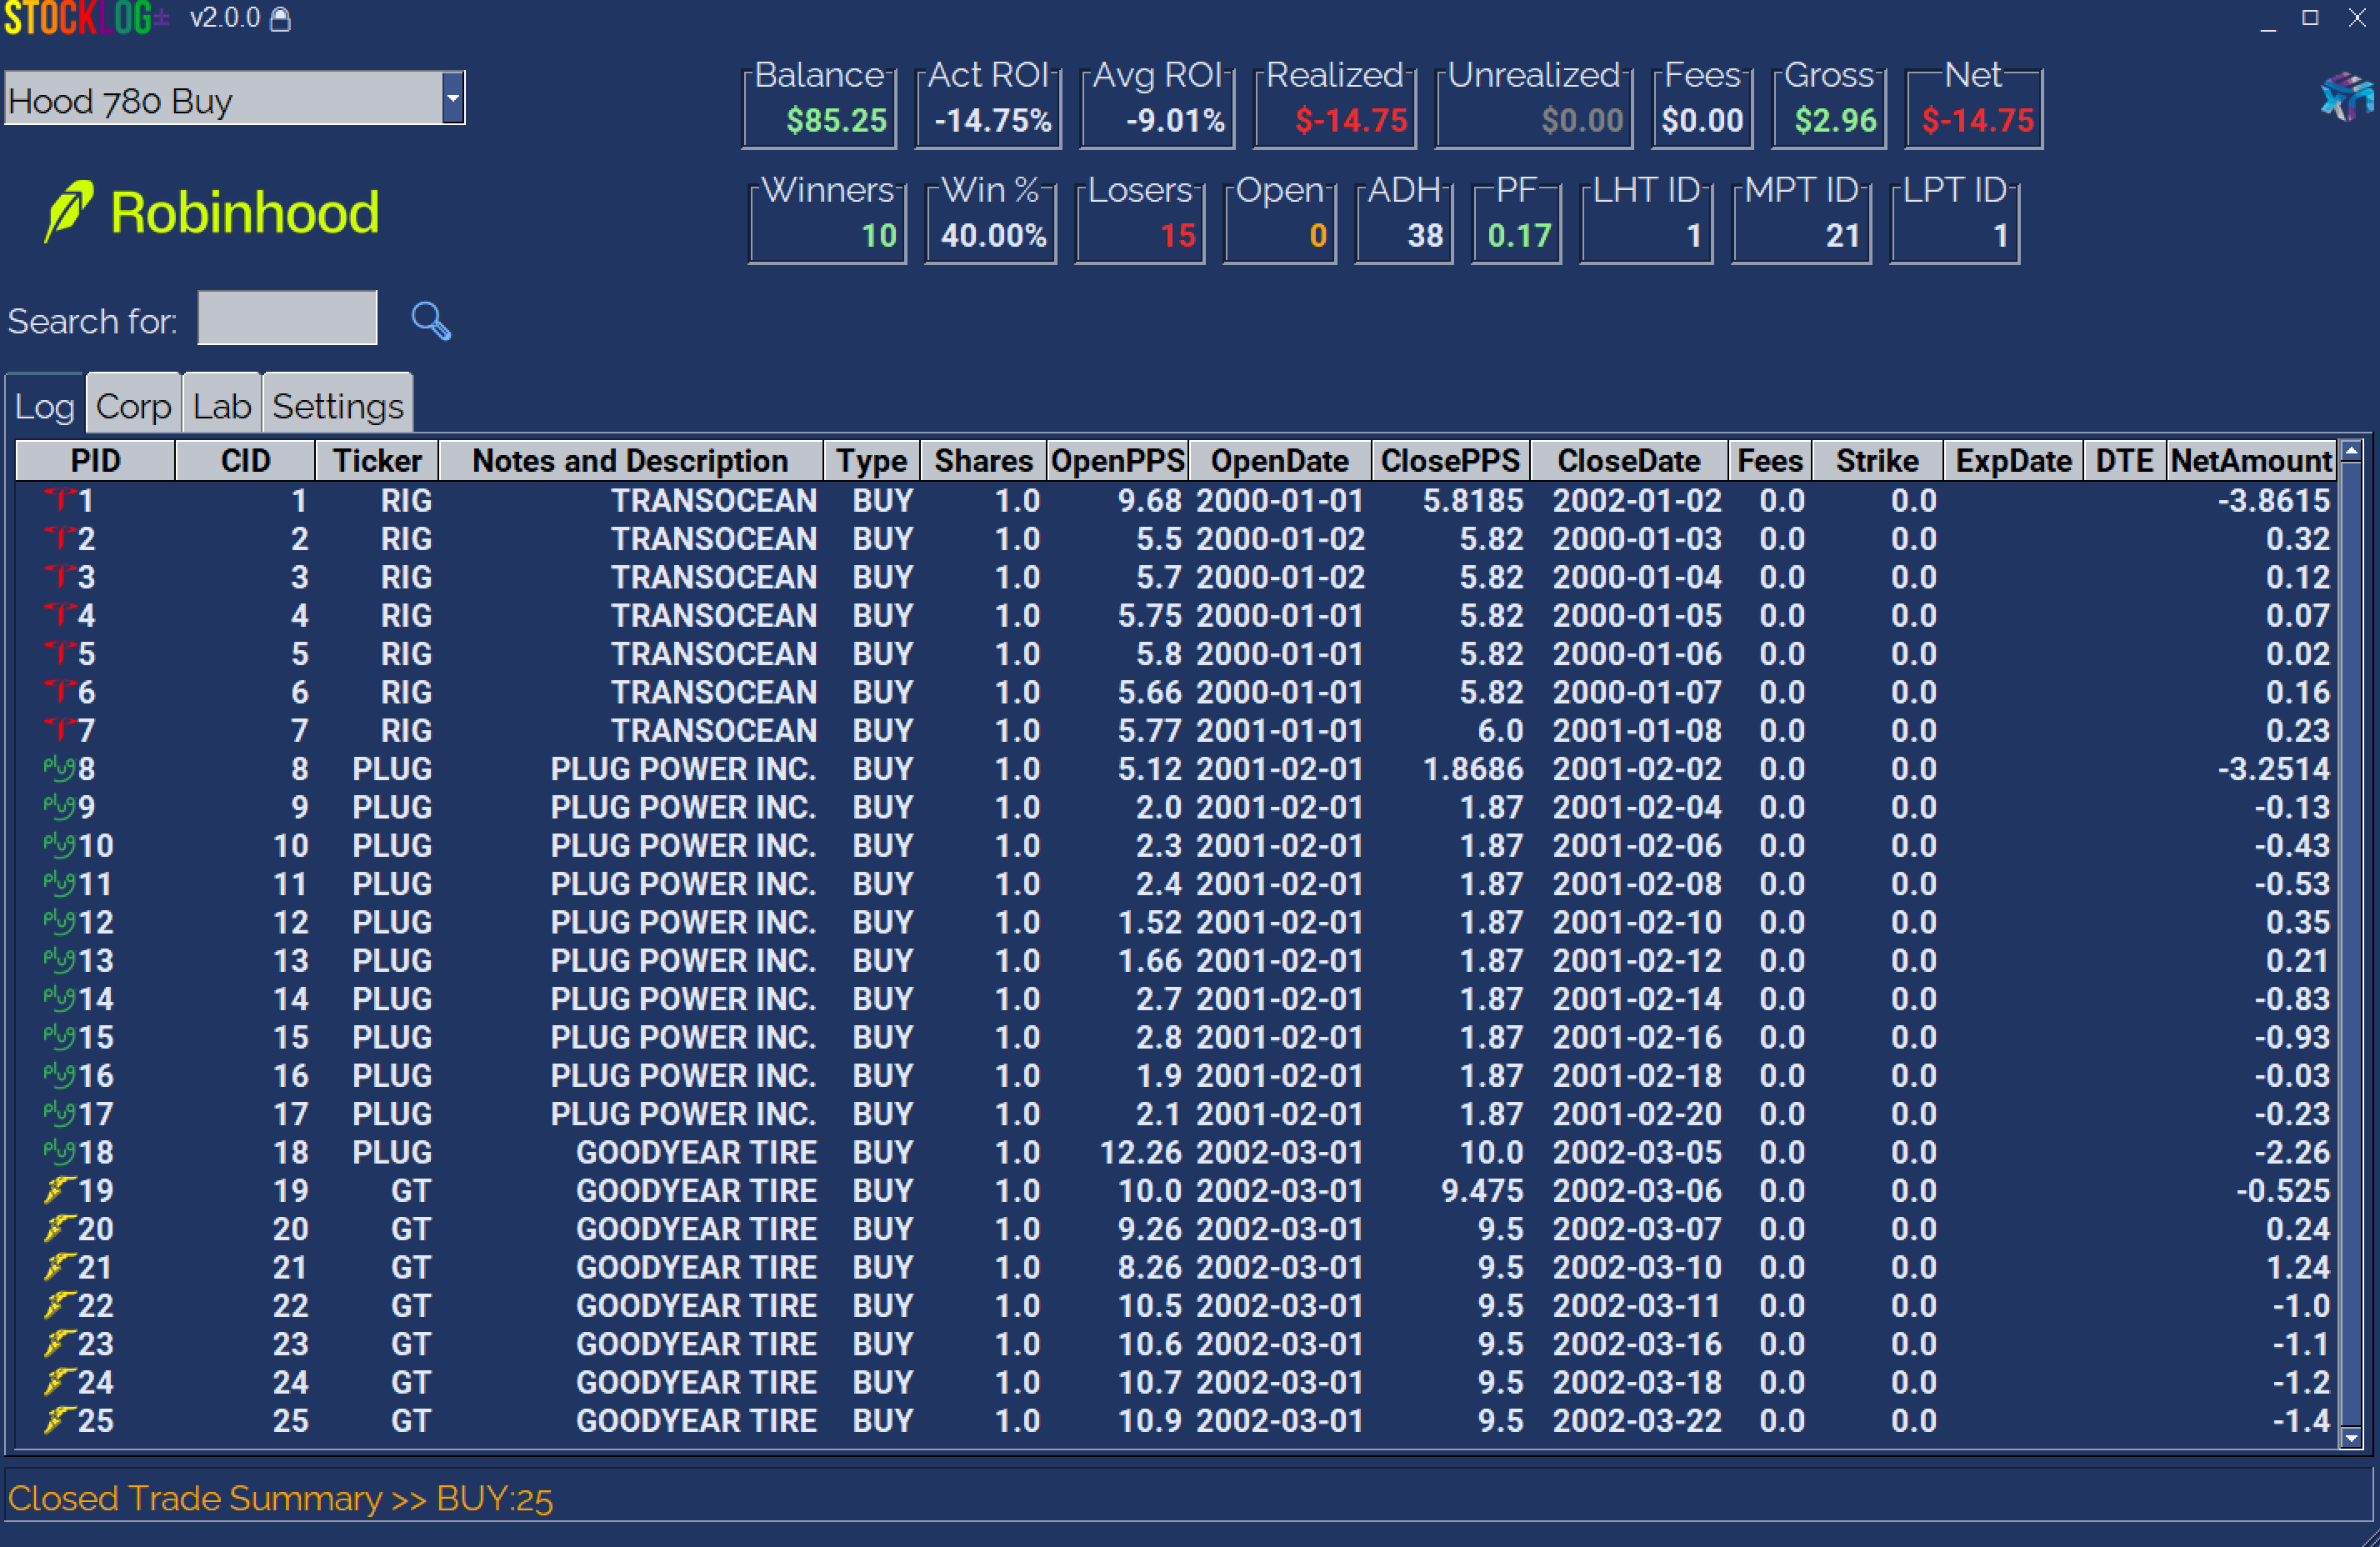The width and height of the screenshot is (2380, 1547).
Task: Open the Settings tab
Action: coord(337,406)
